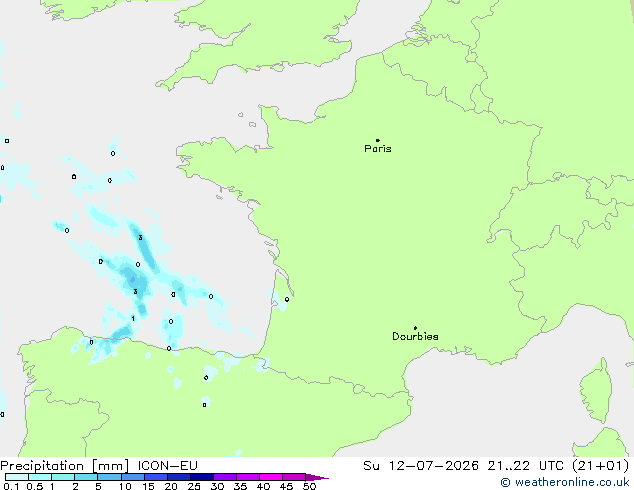Pick the navy legend swatch between 25 and 30

(202, 477)
